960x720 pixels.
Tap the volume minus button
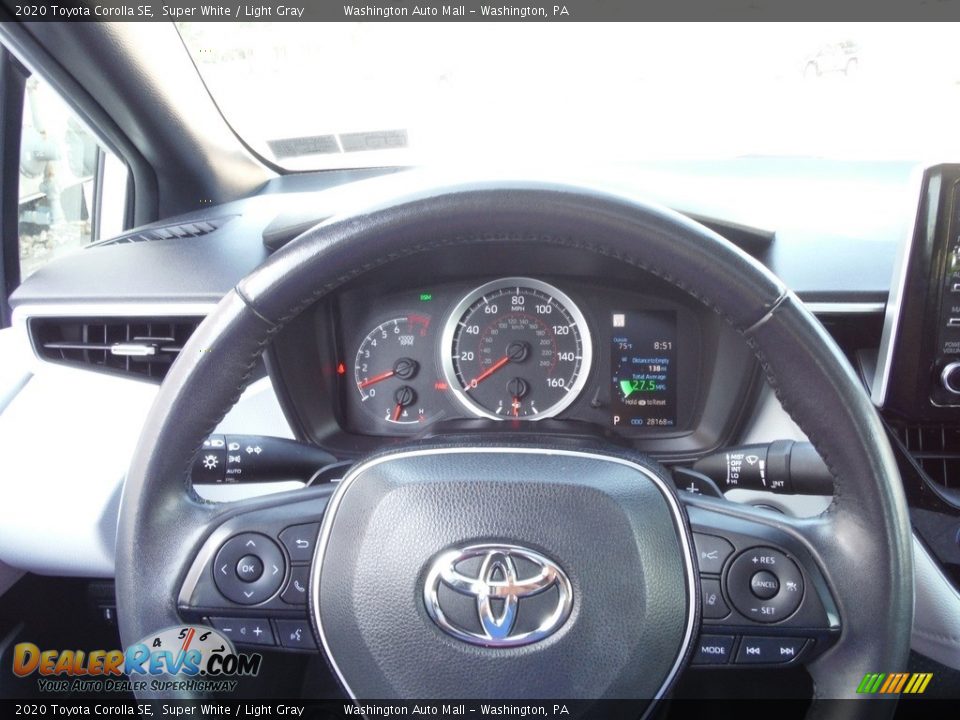(x=227, y=630)
